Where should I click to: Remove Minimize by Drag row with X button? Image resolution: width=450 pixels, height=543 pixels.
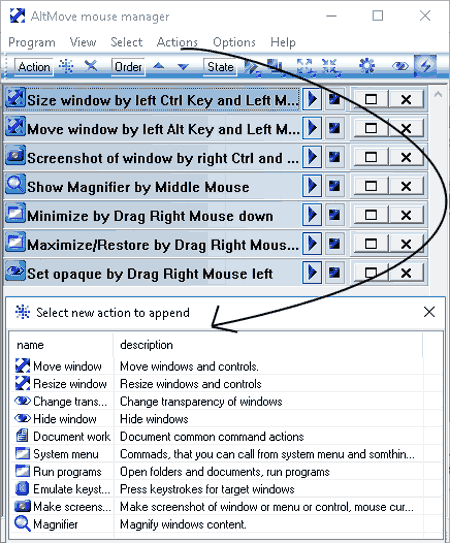[406, 215]
